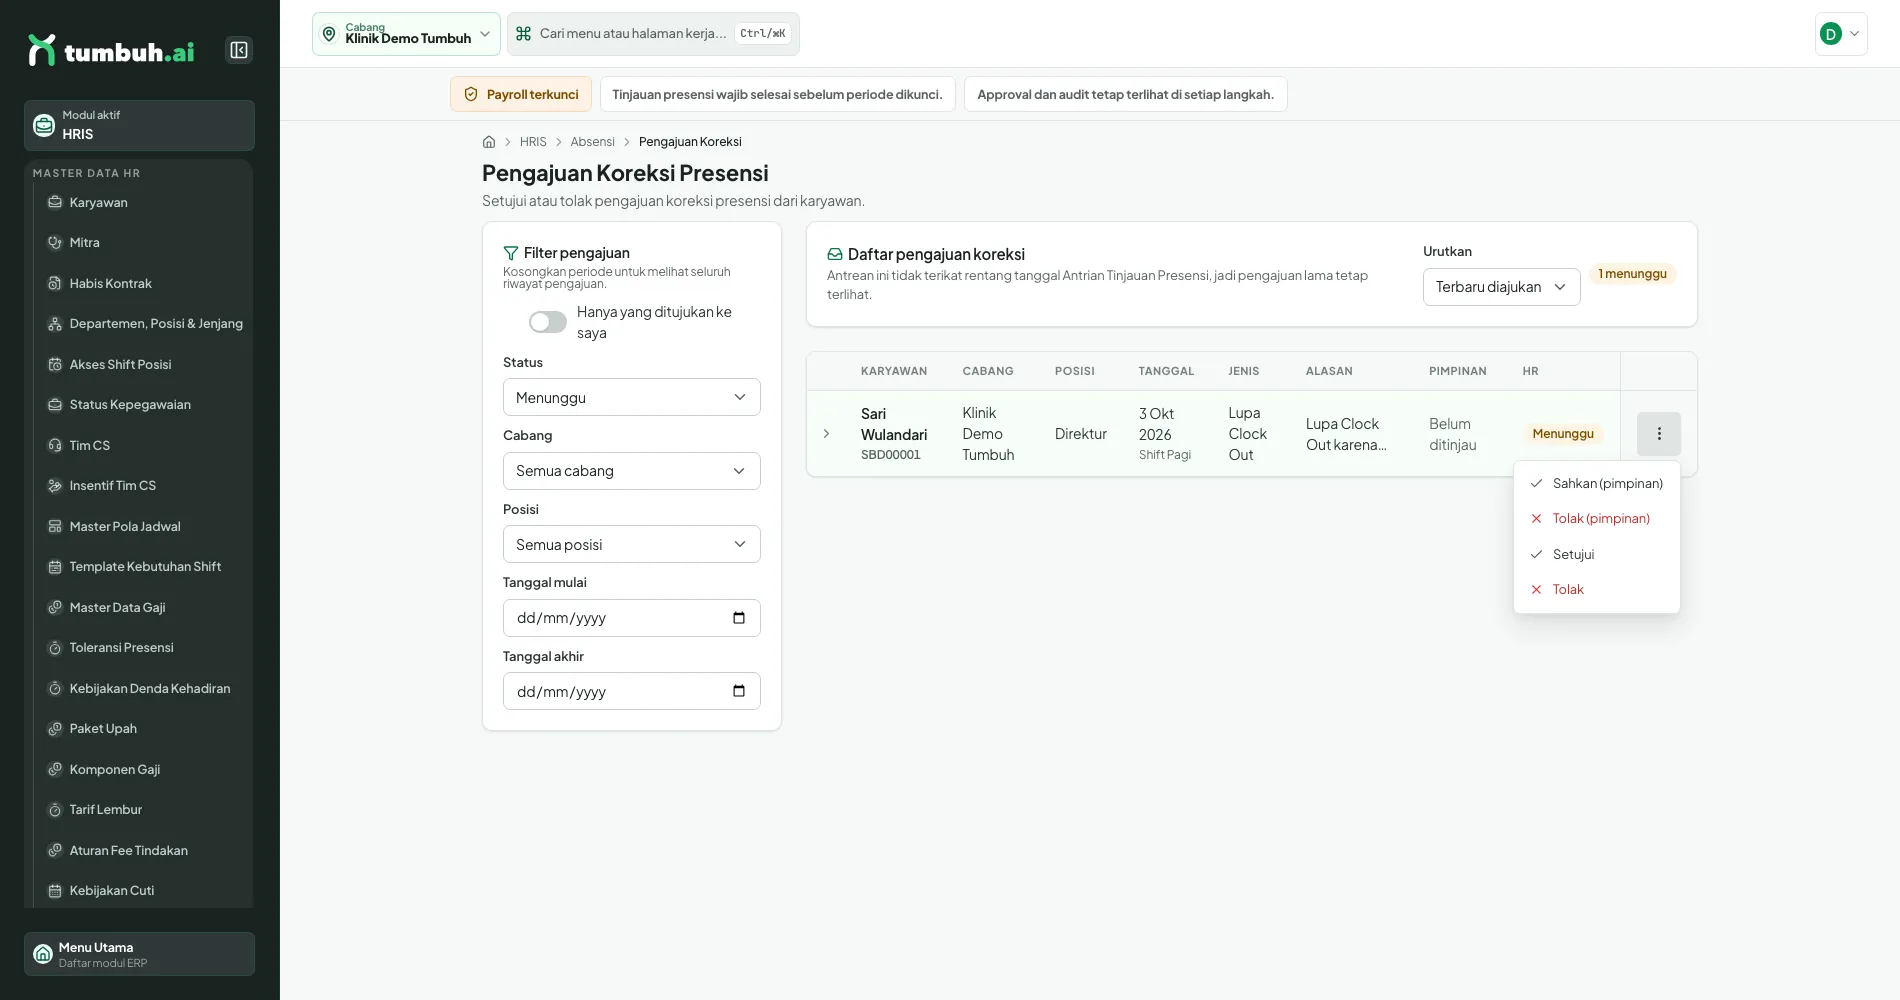Click the Akses Shift Posisi icon
This screenshot has width=1900, height=1000.
tap(55, 364)
